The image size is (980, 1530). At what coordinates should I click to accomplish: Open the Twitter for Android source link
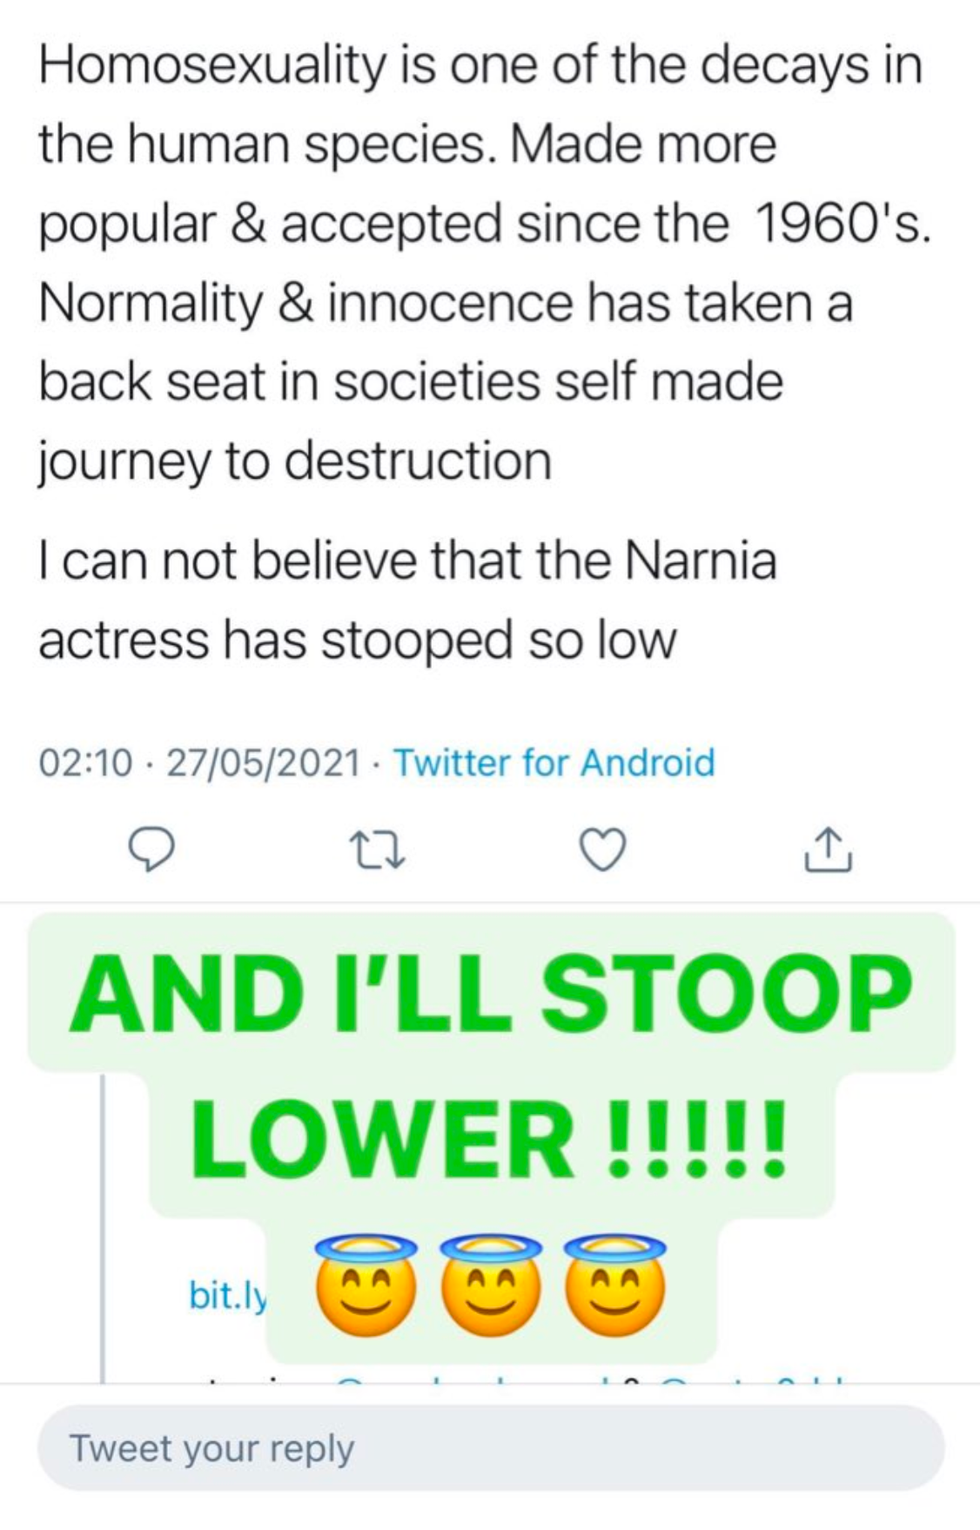pyautogui.click(x=554, y=763)
